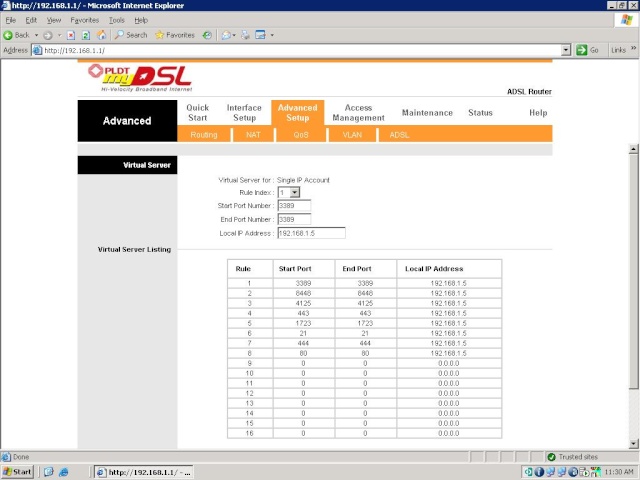The height and width of the screenshot is (480, 640).
Task: Click the Start Port Number field
Action: coord(294,206)
